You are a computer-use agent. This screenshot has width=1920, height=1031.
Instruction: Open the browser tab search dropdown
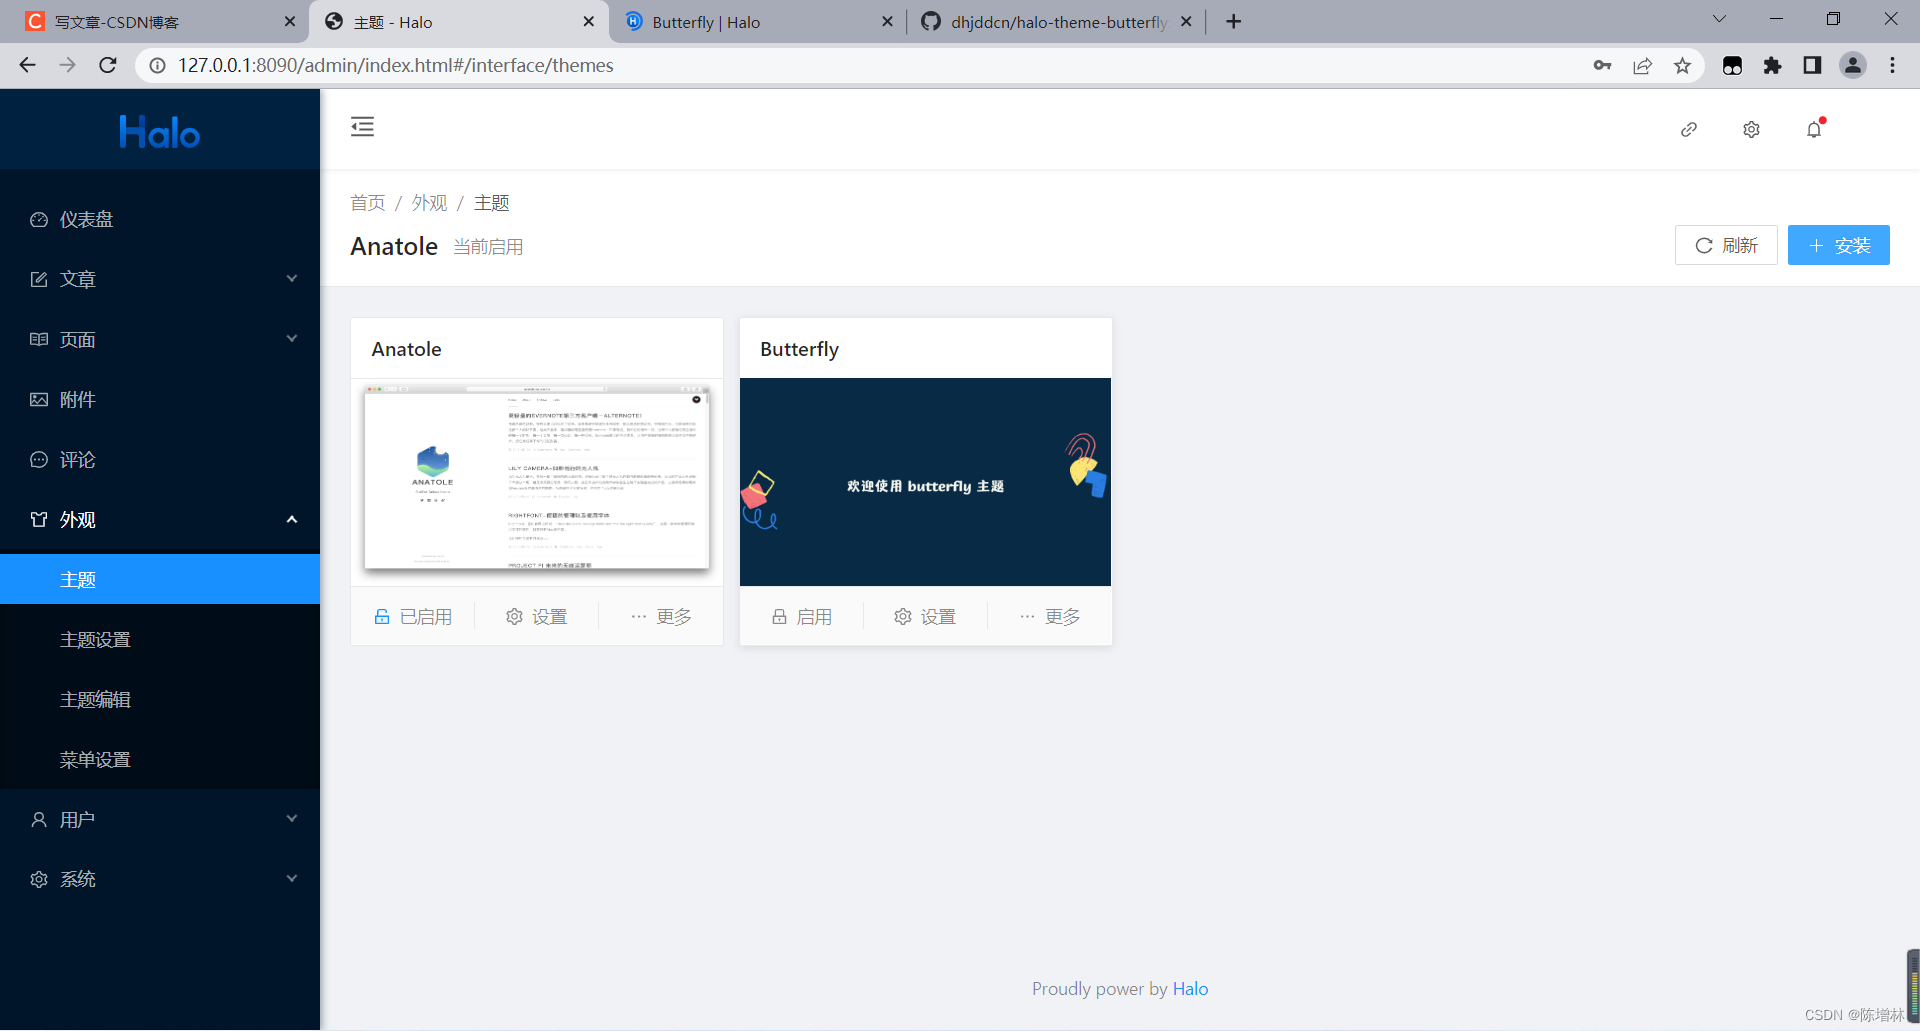1719,19
